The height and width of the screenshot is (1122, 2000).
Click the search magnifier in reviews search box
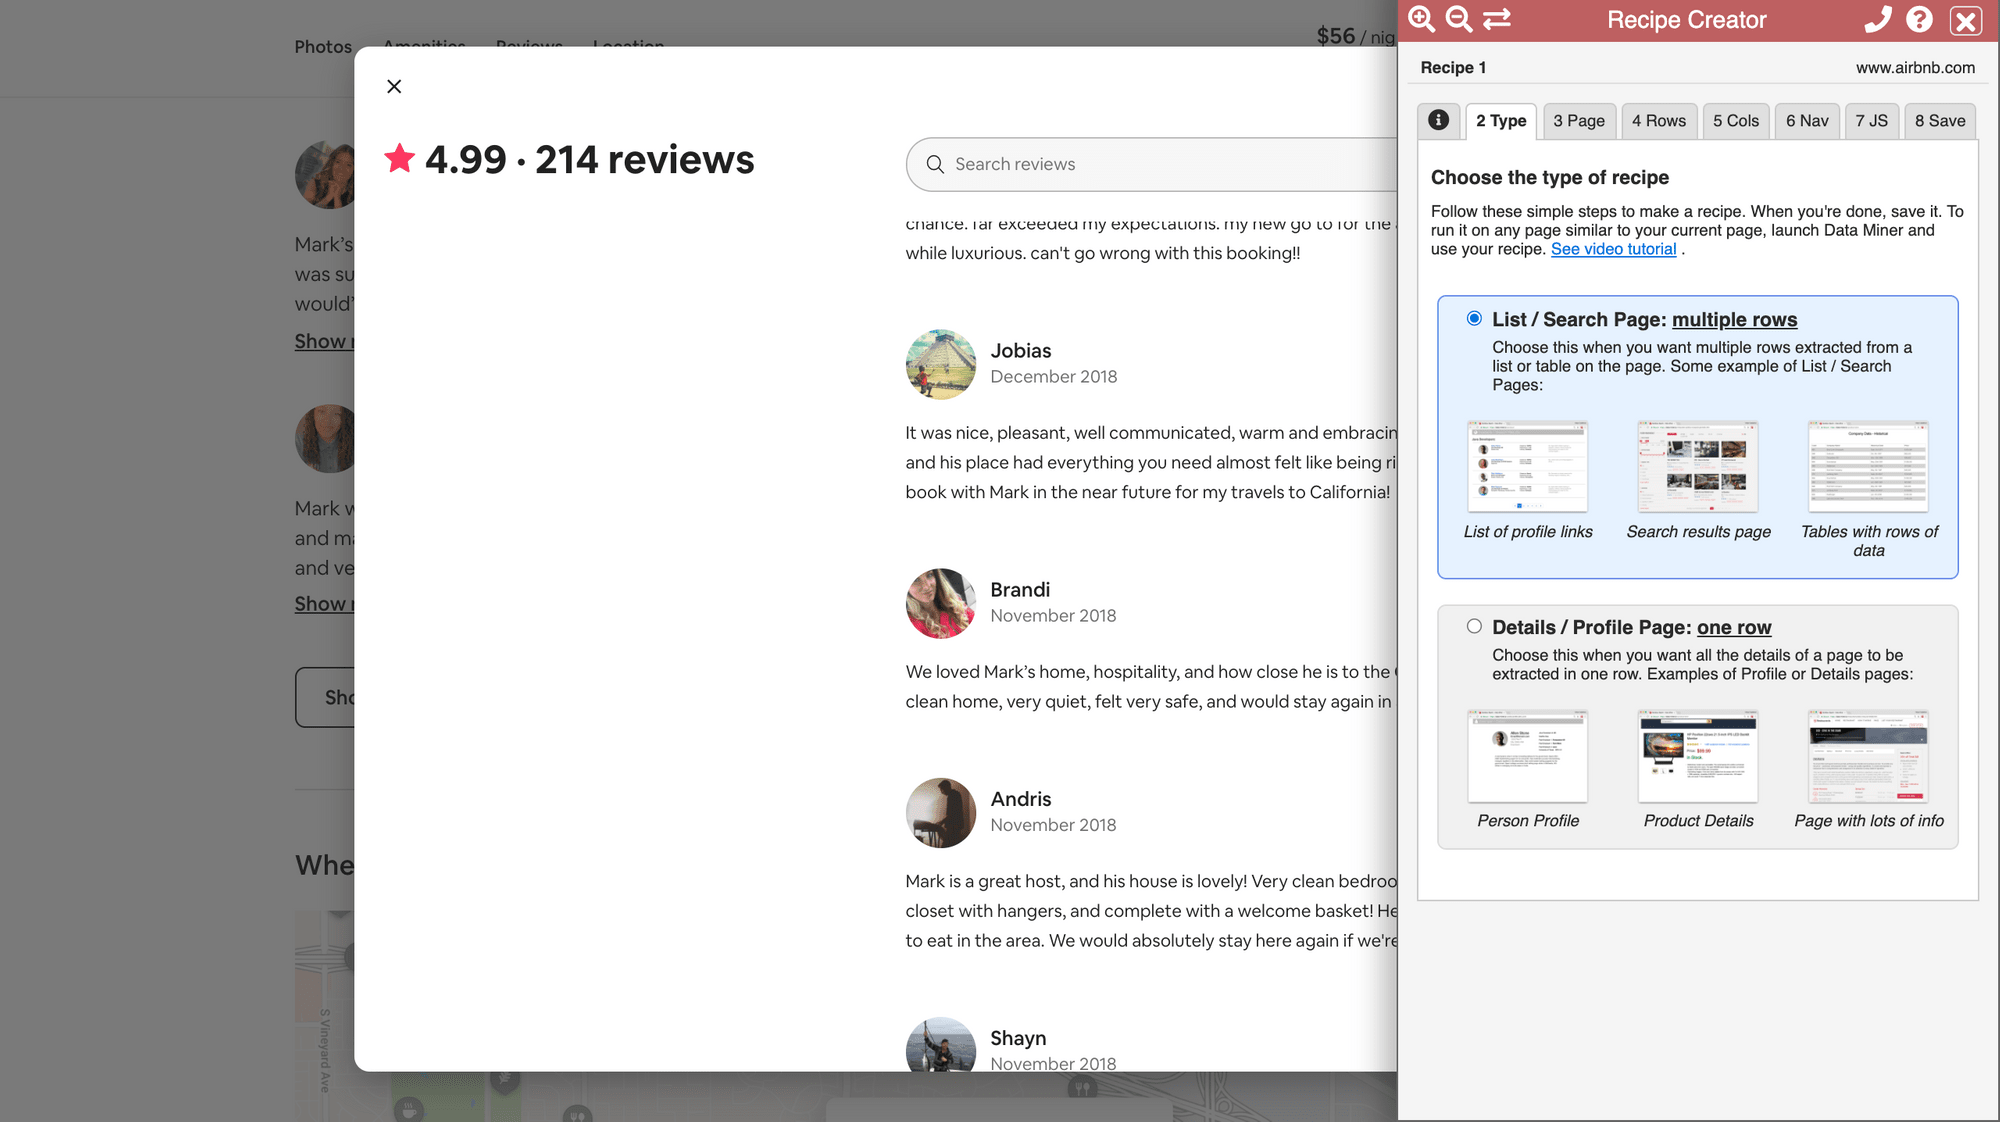click(935, 164)
